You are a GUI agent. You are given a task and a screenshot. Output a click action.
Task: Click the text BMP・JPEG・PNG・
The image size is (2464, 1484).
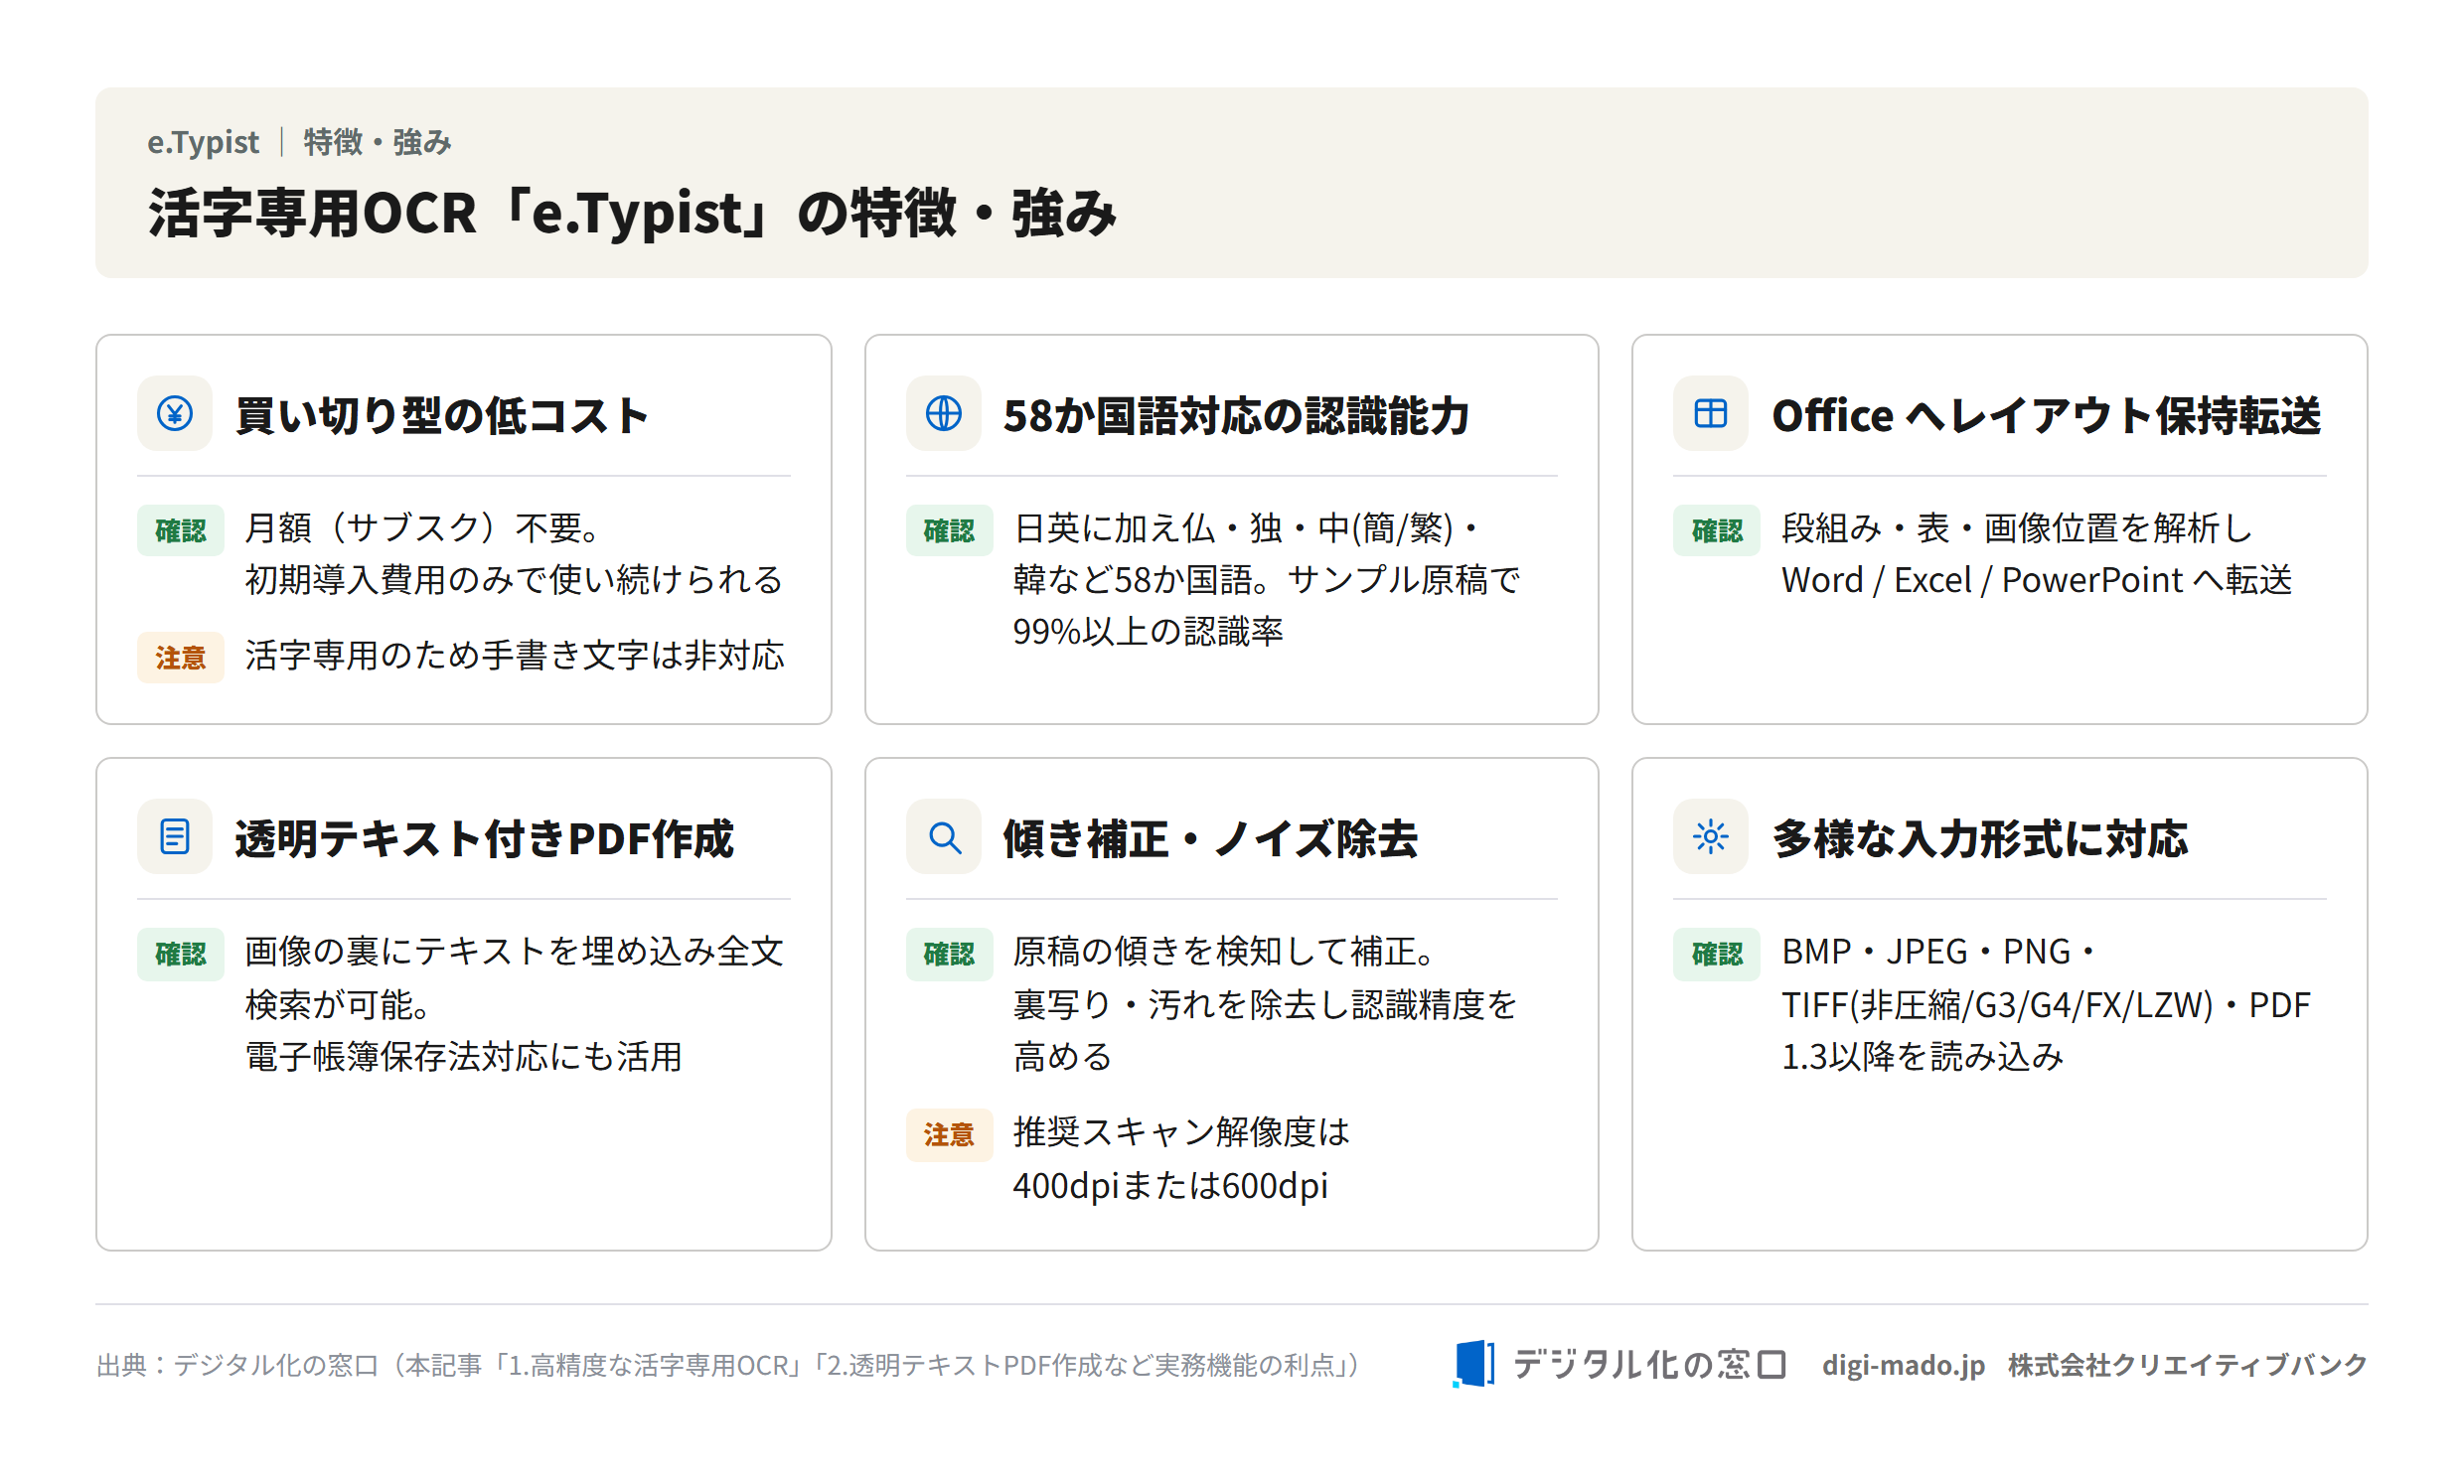point(1938,951)
